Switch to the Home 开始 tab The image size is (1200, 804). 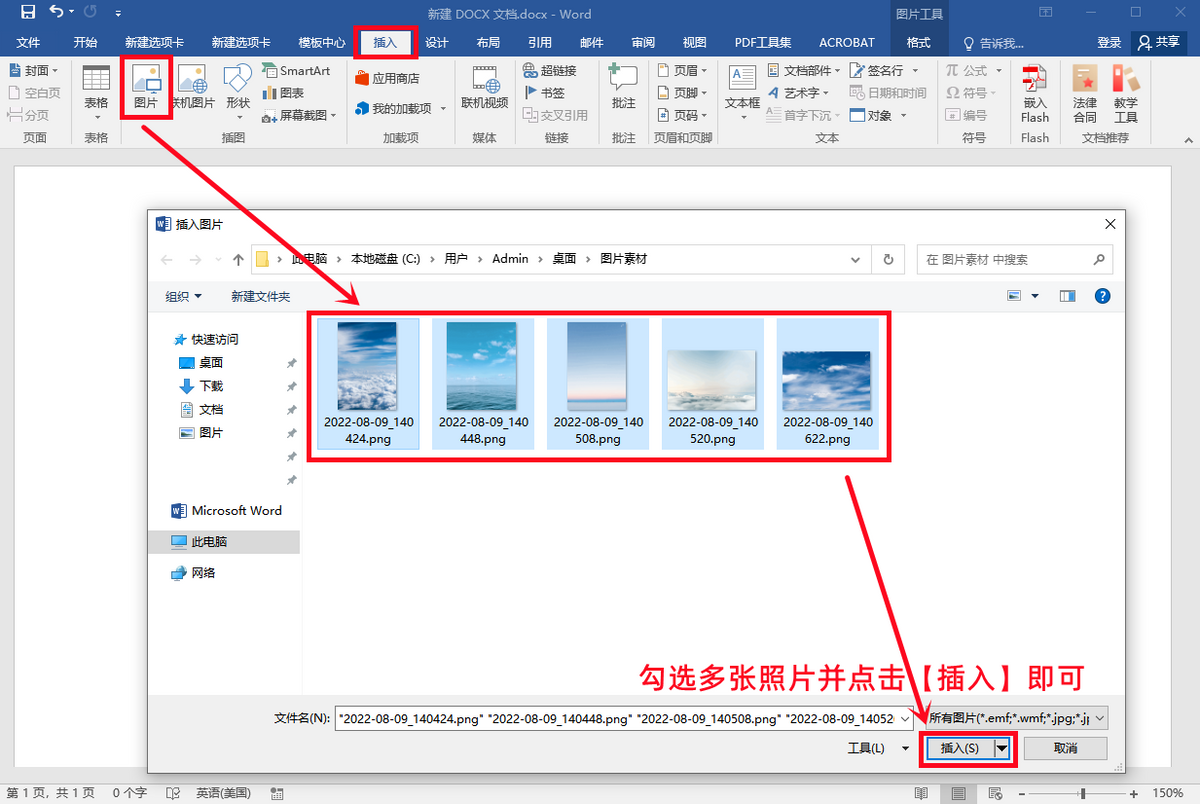[85, 43]
